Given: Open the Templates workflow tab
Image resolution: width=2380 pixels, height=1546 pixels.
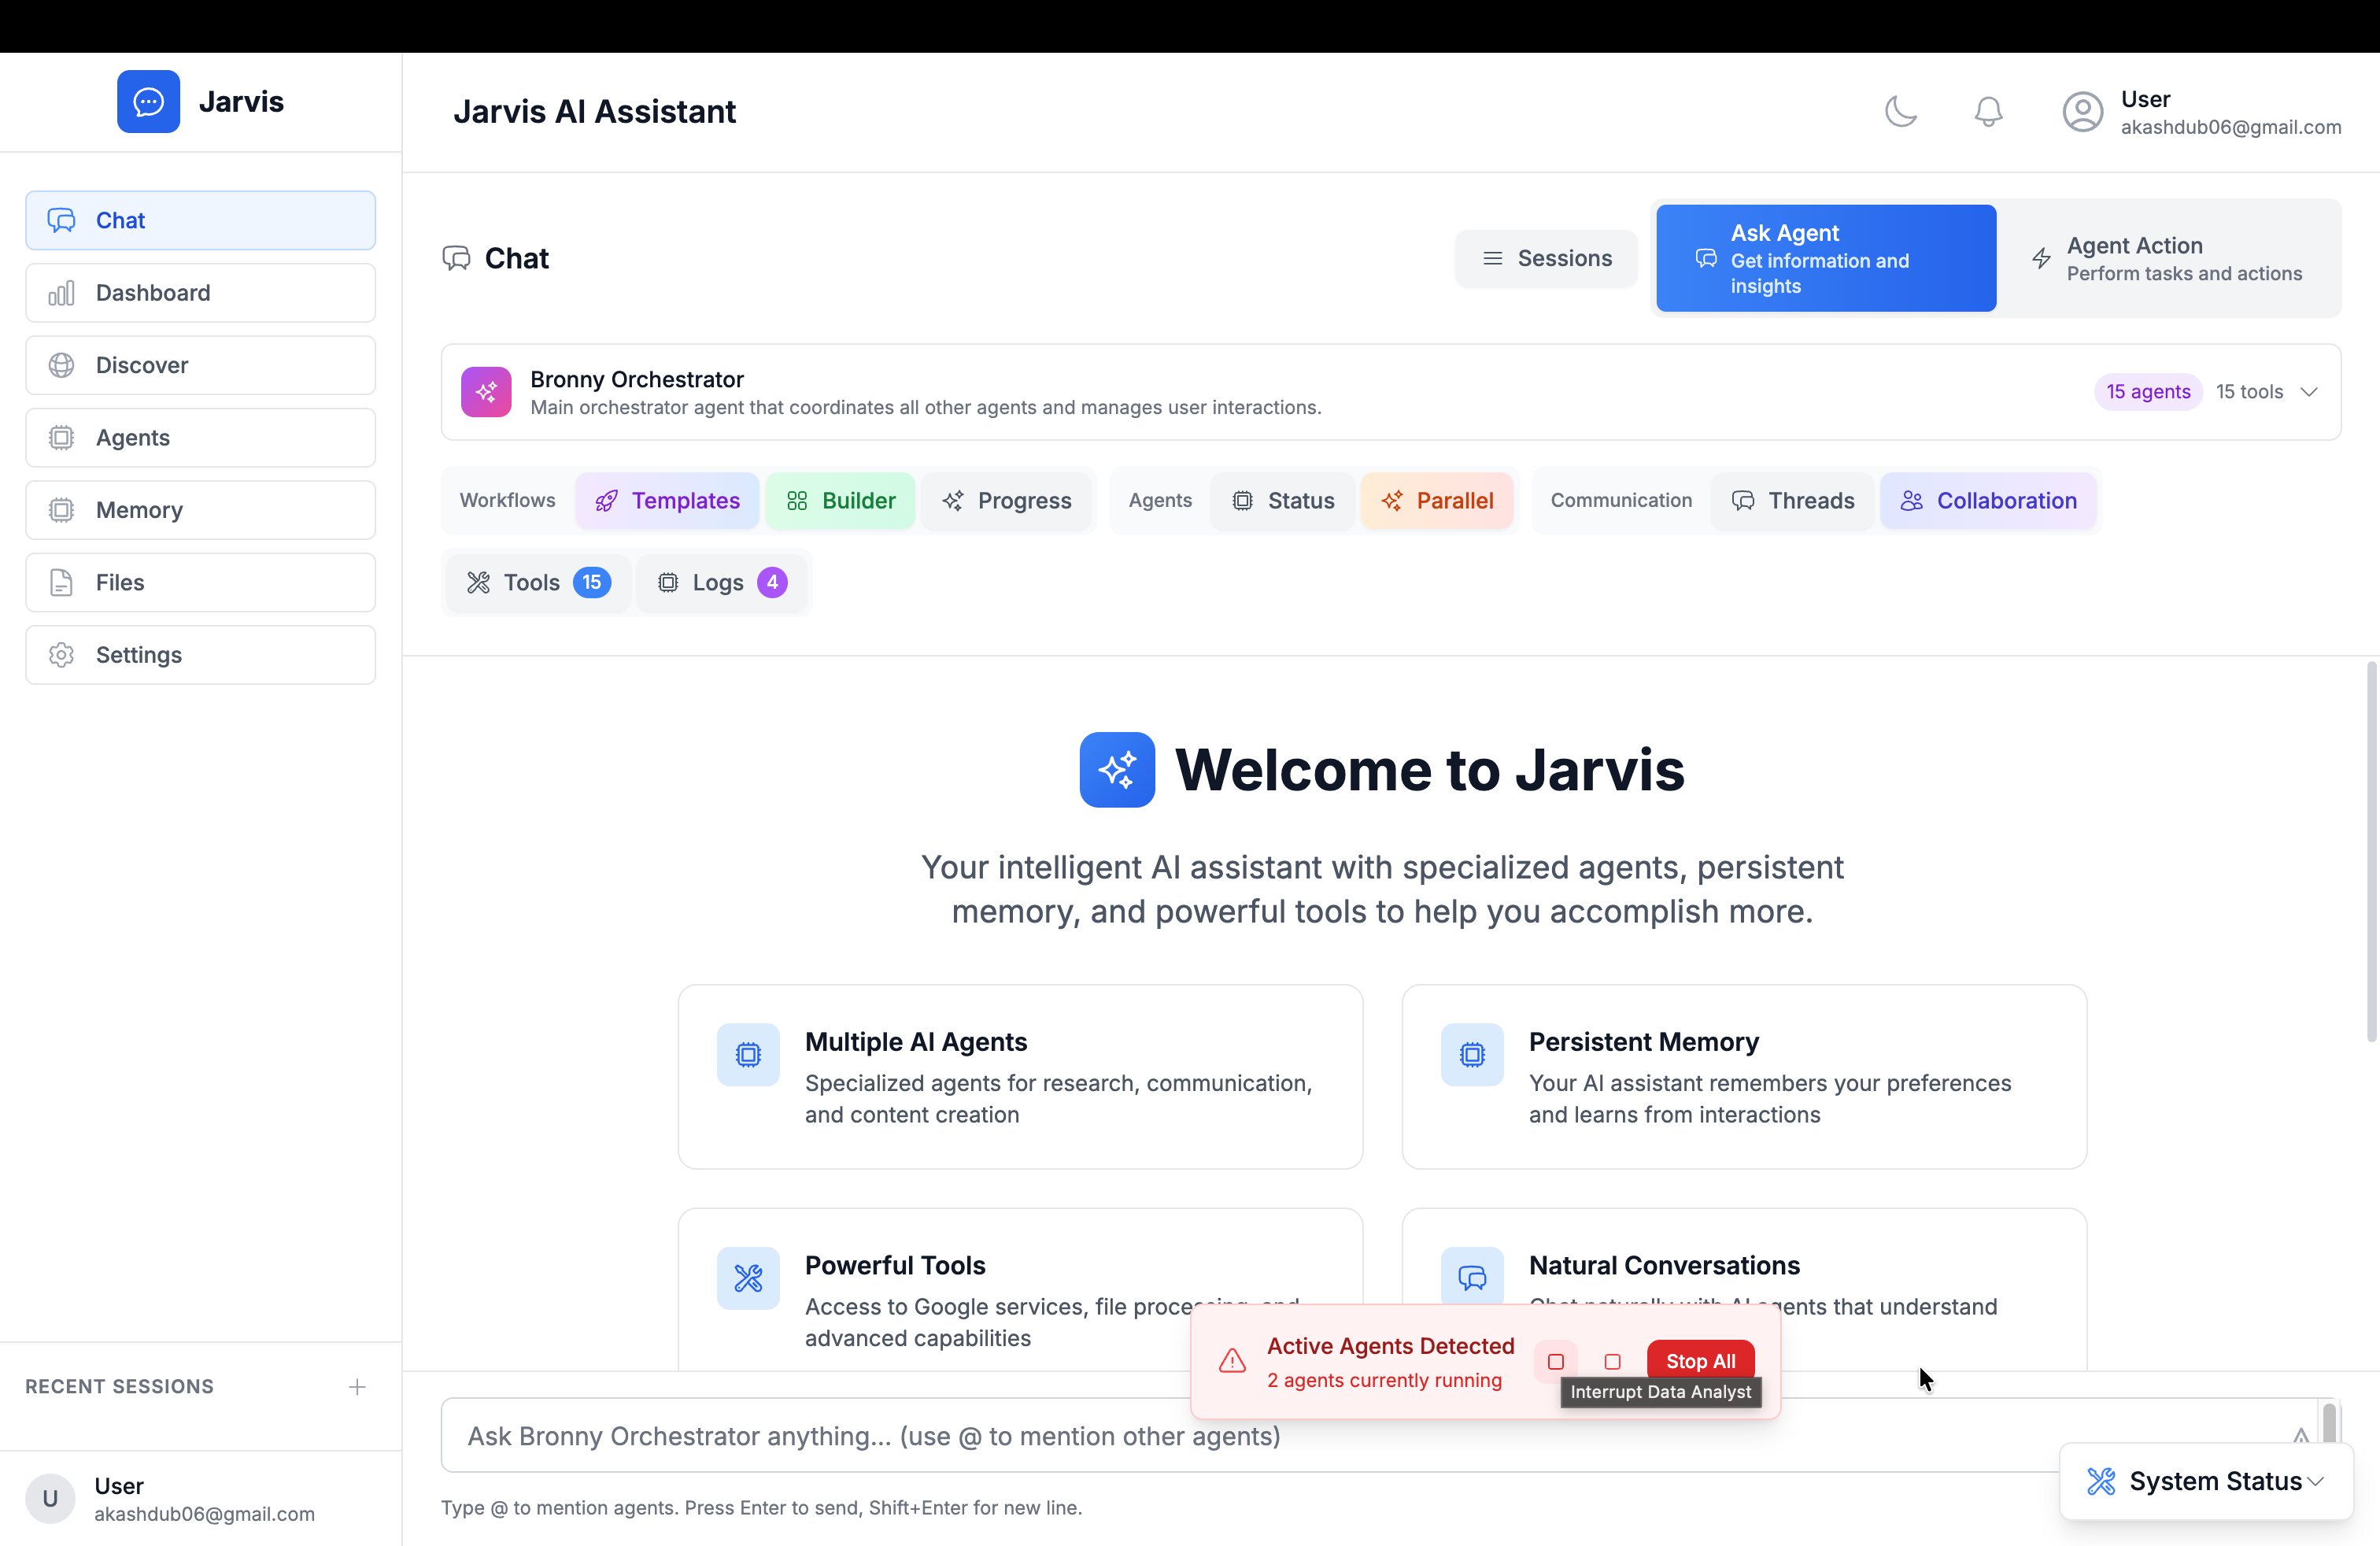Looking at the screenshot, I should (667, 501).
